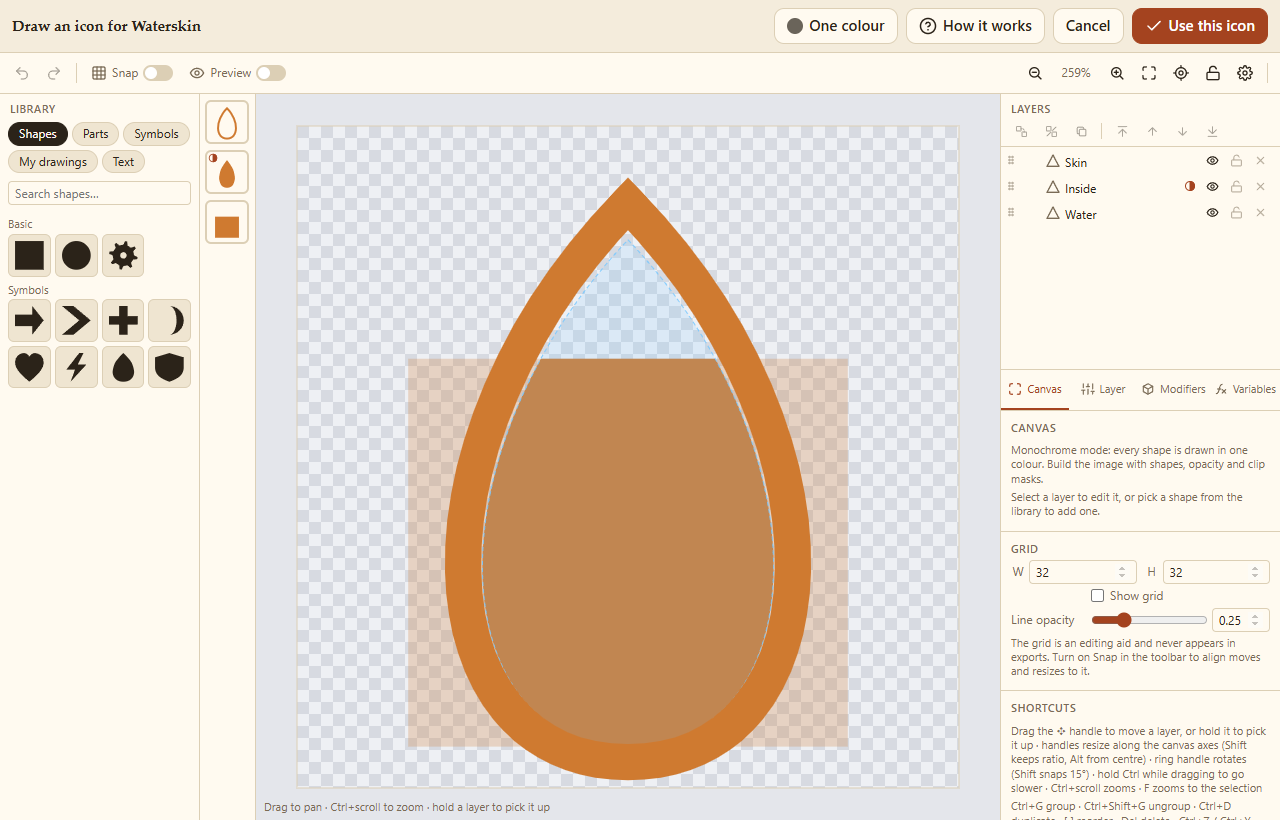Move layer down arrow icon
The width and height of the screenshot is (1280, 820).
(1182, 131)
